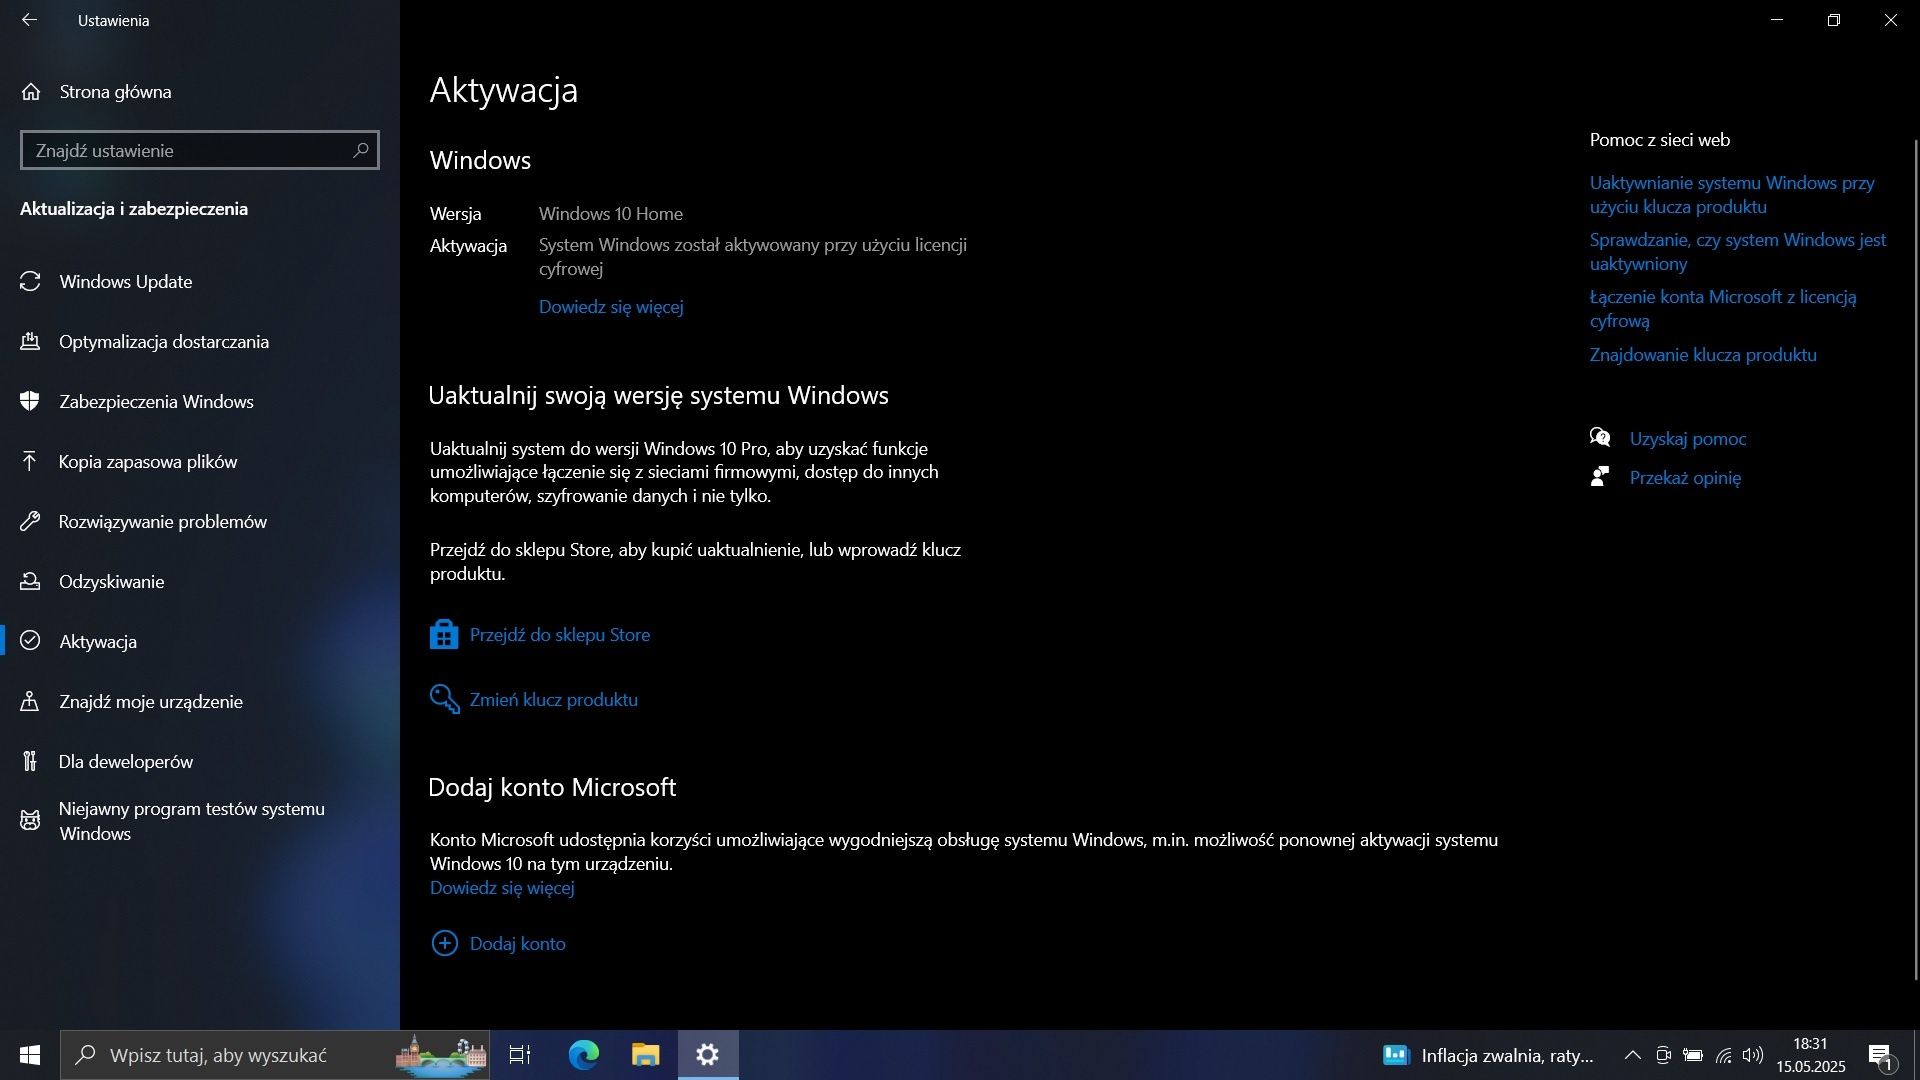Screen dimensions: 1920x1080
Task: Click the vertical scrollbar of Settings
Action: [1915, 560]
